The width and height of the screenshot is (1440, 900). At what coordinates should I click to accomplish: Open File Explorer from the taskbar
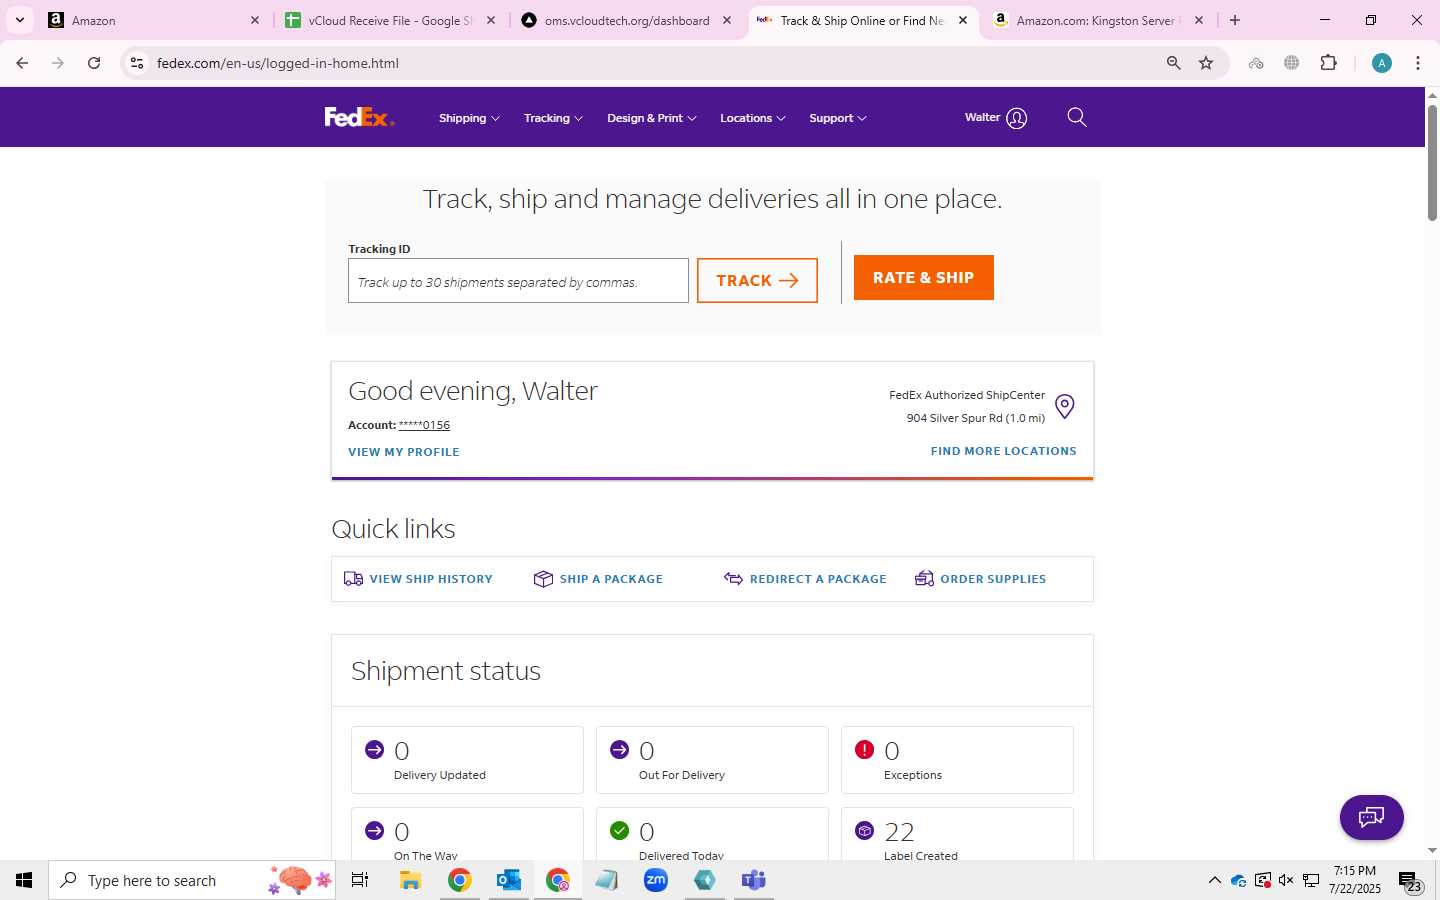tap(410, 880)
